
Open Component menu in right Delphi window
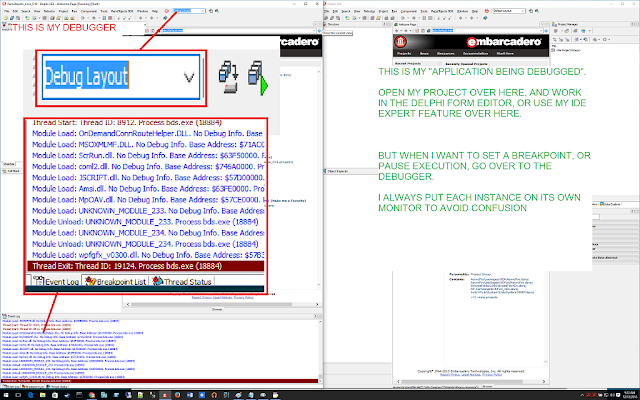click(409, 11)
